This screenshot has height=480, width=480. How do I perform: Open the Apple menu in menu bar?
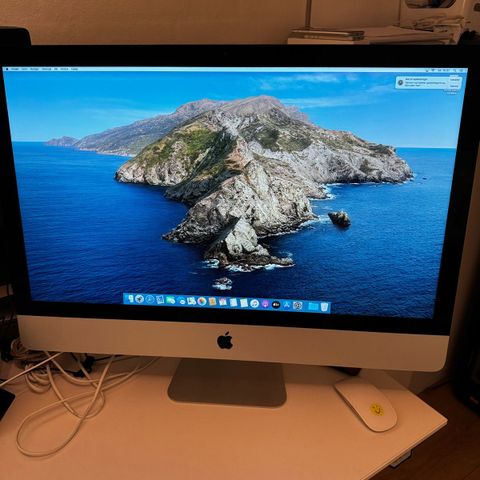pos(7,69)
